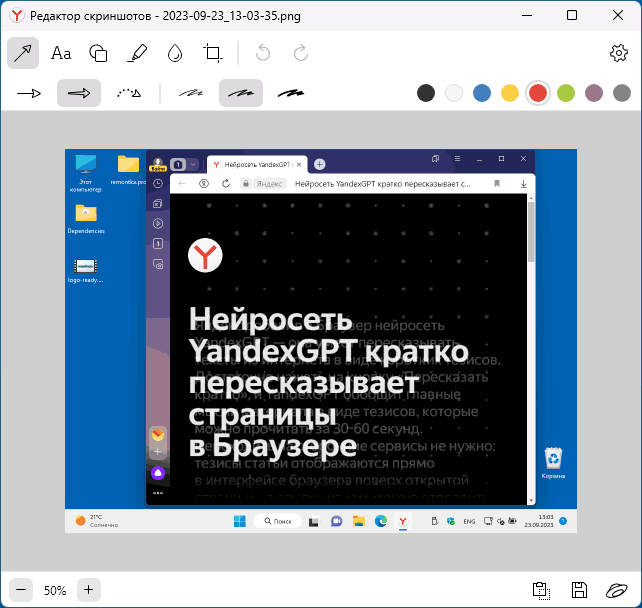Choose the dotted curved arrow style

(x=129, y=93)
